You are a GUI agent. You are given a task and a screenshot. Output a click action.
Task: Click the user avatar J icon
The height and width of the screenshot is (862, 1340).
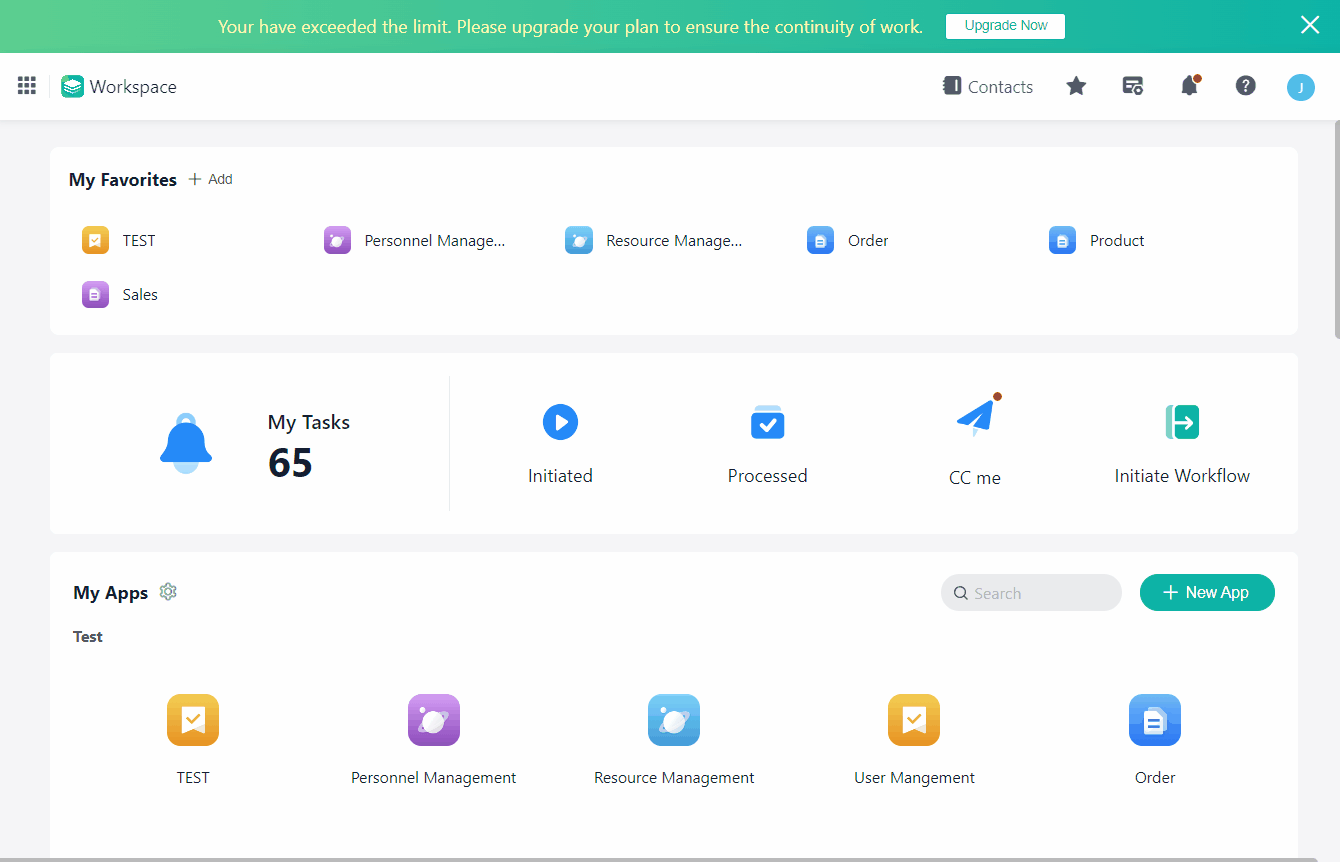(x=1300, y=87)
